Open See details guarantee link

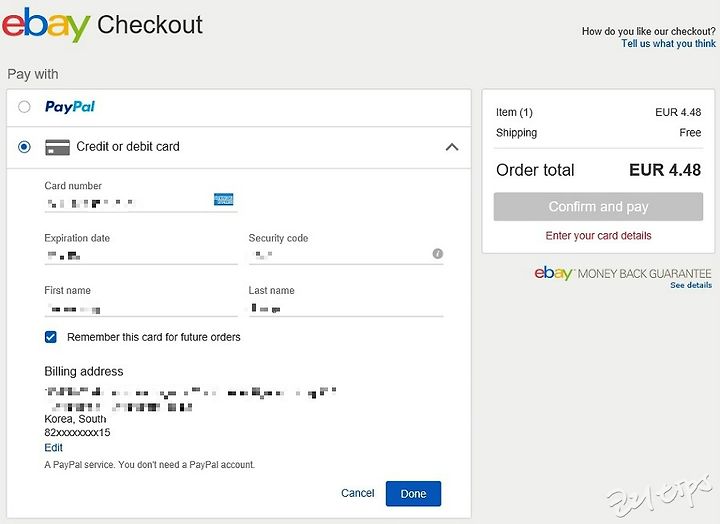691,285
